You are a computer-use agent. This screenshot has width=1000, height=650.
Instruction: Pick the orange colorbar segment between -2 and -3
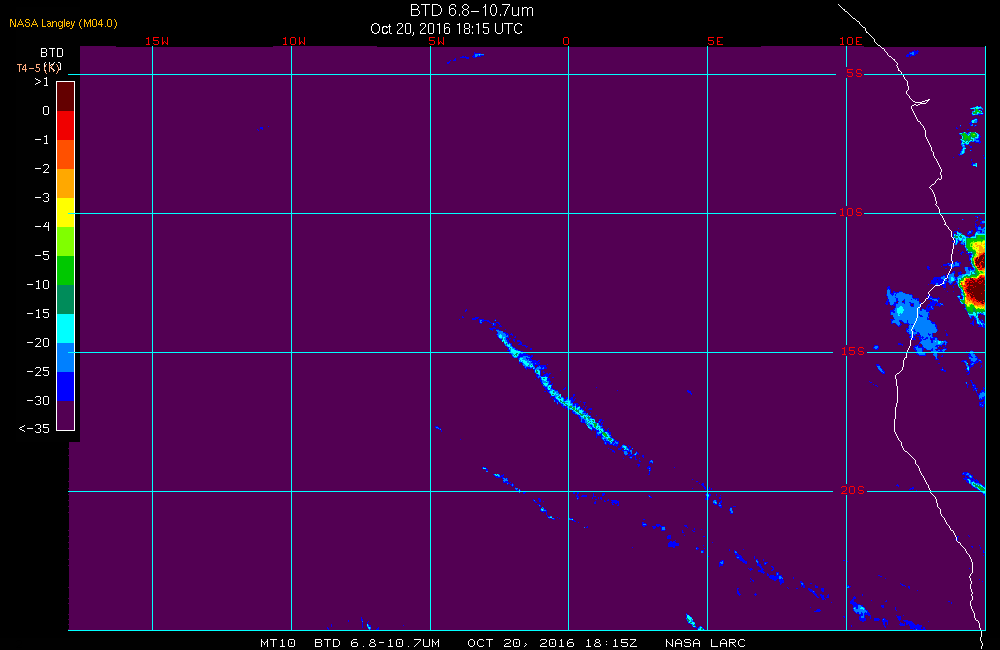(66, 183)
